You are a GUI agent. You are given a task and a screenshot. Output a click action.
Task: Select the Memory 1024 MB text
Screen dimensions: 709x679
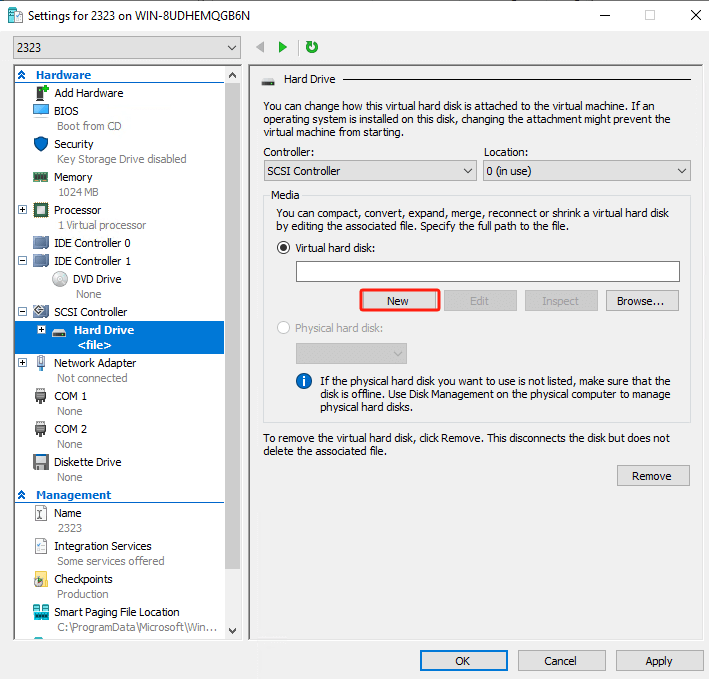point(78,192)
